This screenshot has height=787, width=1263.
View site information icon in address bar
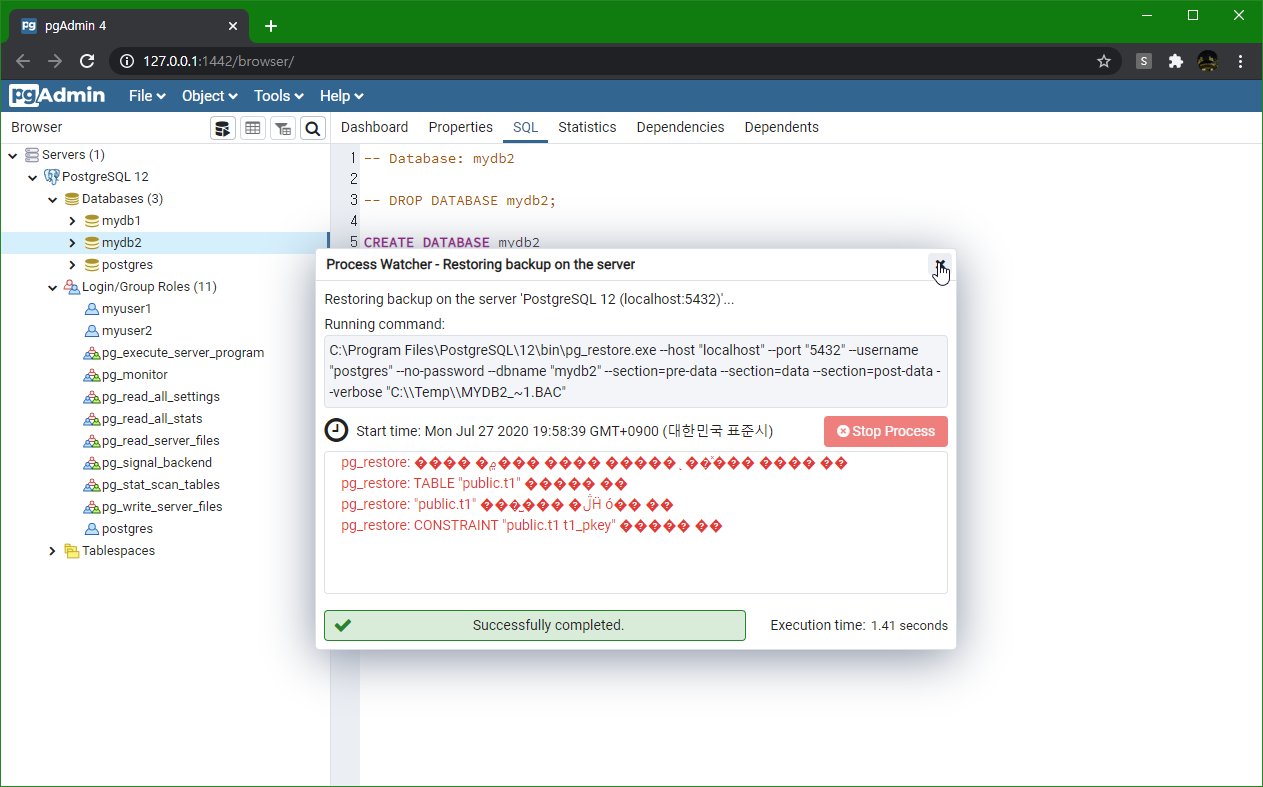(x=127, y=61)
